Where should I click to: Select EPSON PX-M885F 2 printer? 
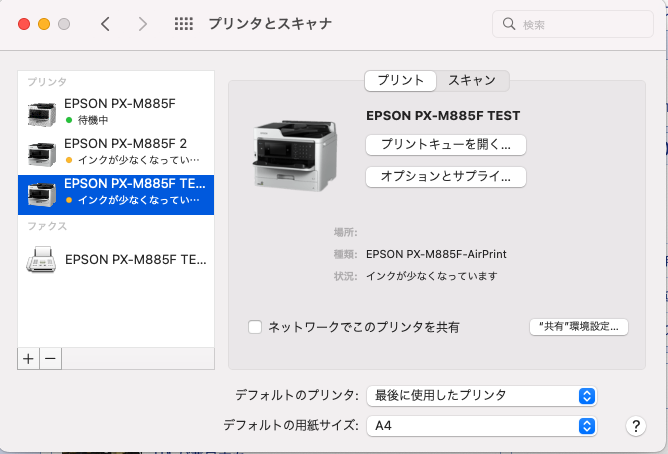pos(116,152)
